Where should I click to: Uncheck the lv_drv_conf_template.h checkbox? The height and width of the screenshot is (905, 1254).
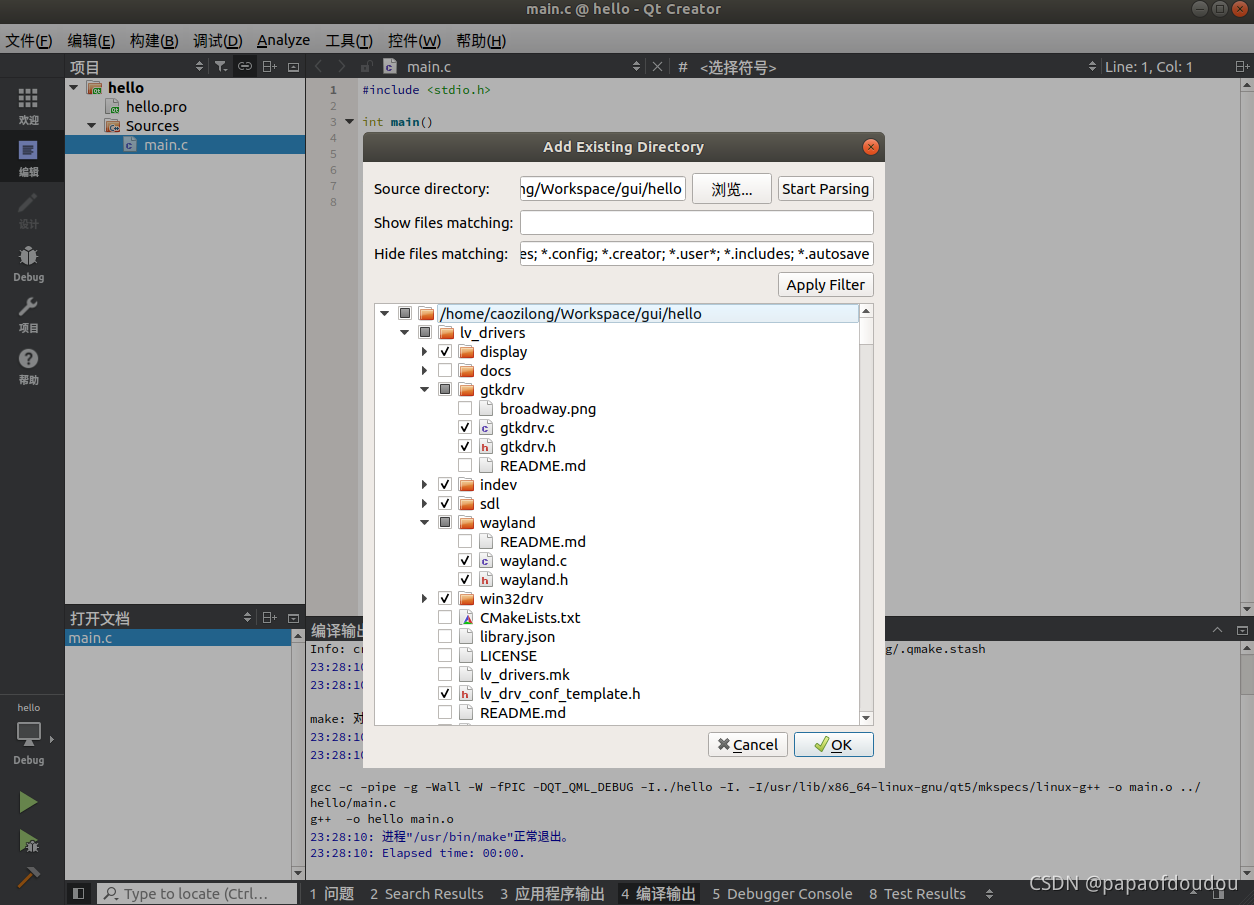445,693
